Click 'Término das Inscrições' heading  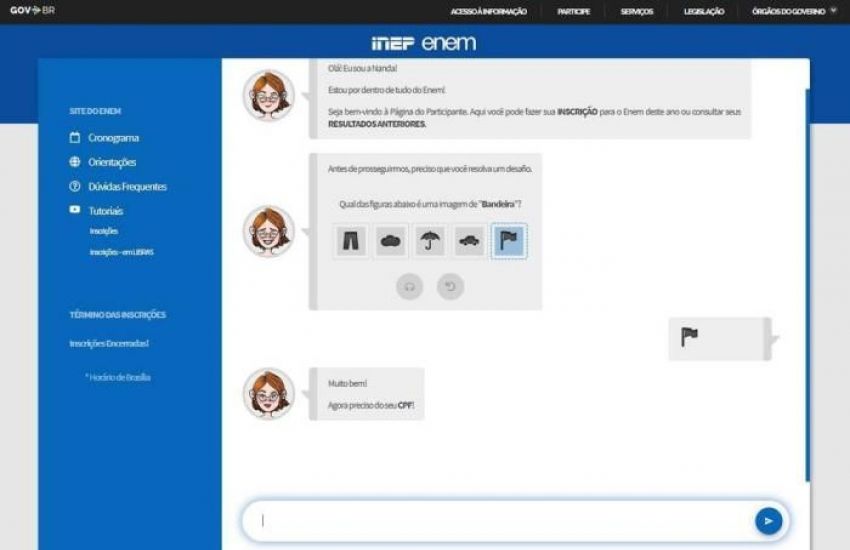118,315
